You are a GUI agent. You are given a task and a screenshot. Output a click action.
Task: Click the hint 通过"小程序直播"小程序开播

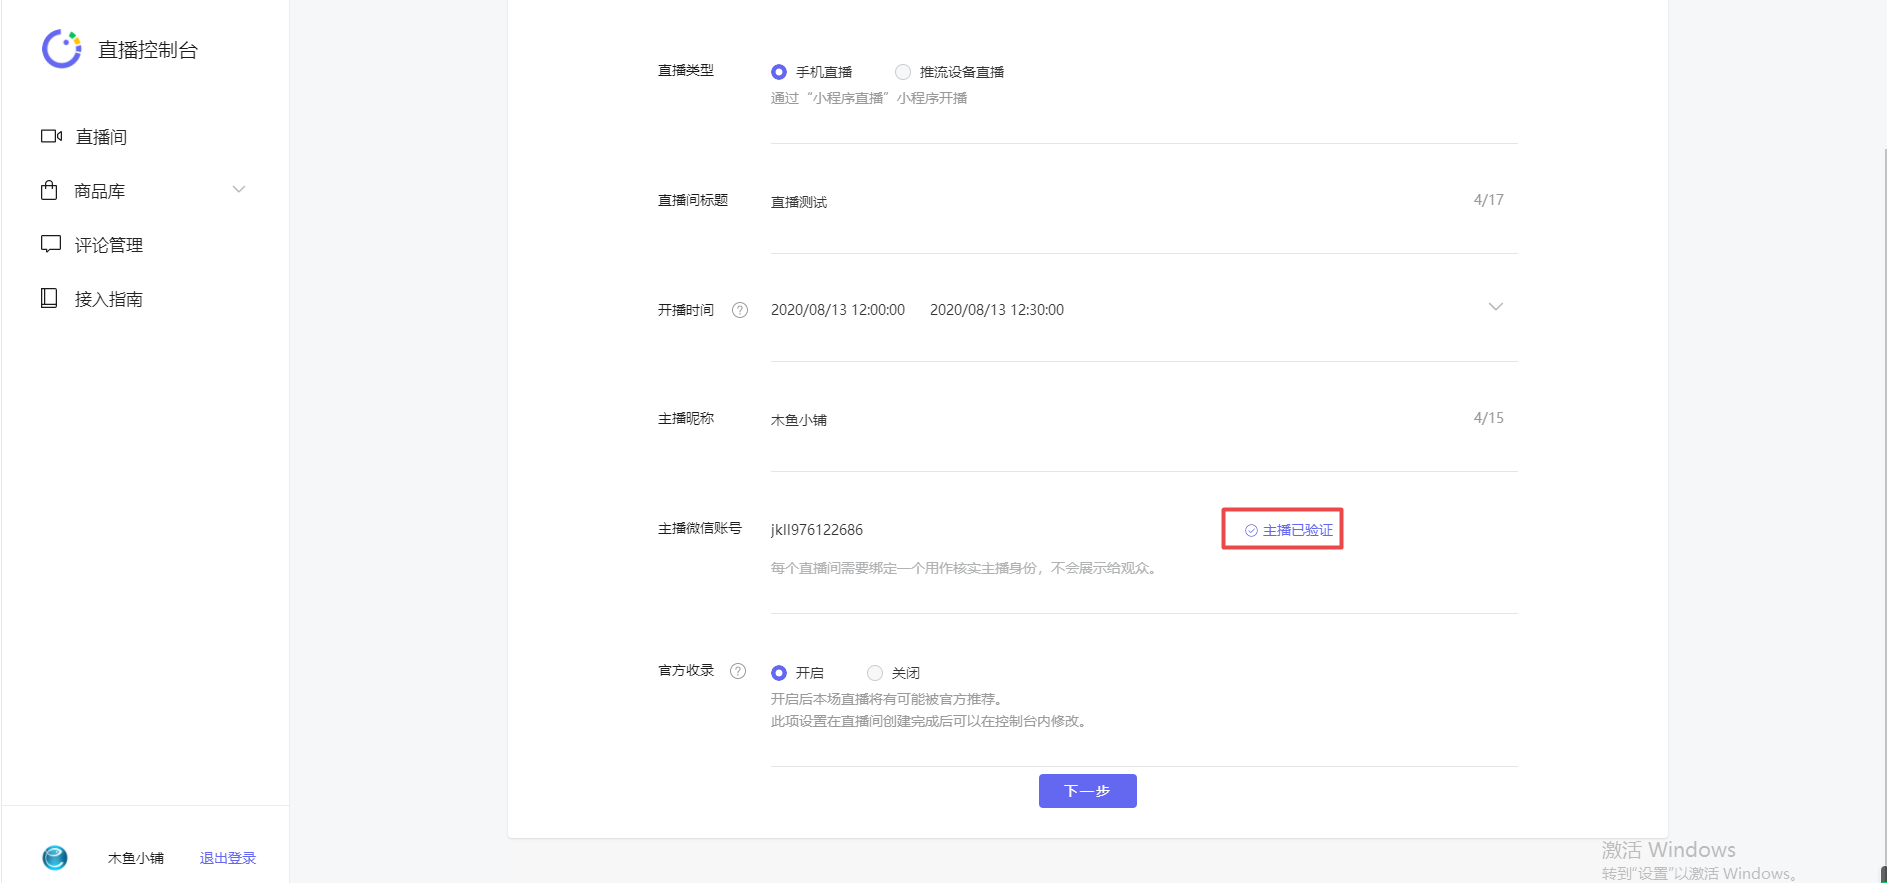tap(869, 98)
